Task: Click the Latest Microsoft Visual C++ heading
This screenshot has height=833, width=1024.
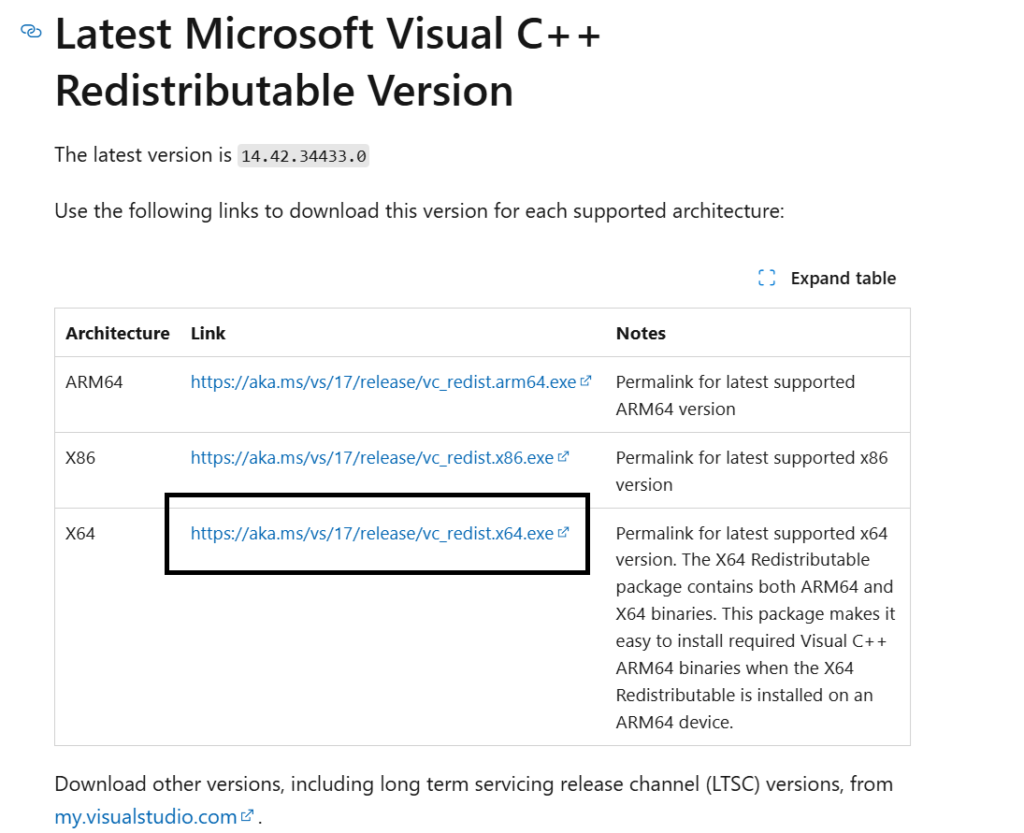Action: pos(328,62)
